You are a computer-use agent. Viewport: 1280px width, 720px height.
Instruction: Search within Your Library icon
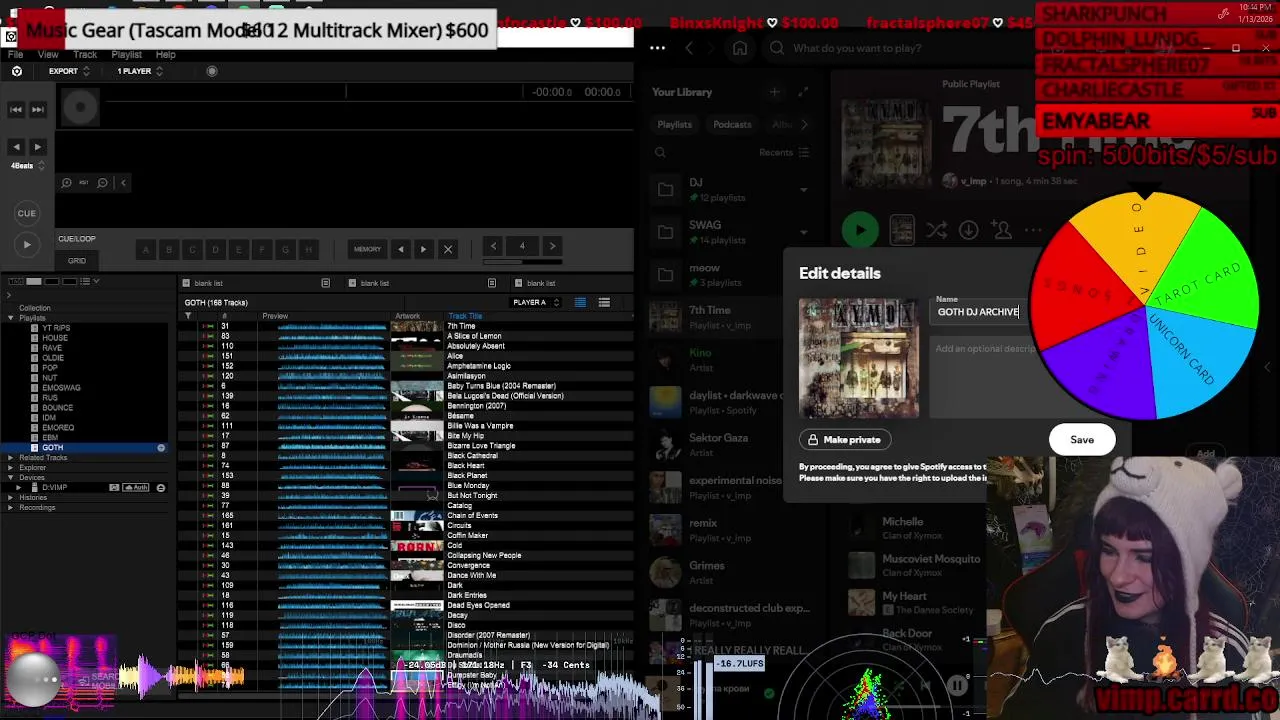point(660,153)
